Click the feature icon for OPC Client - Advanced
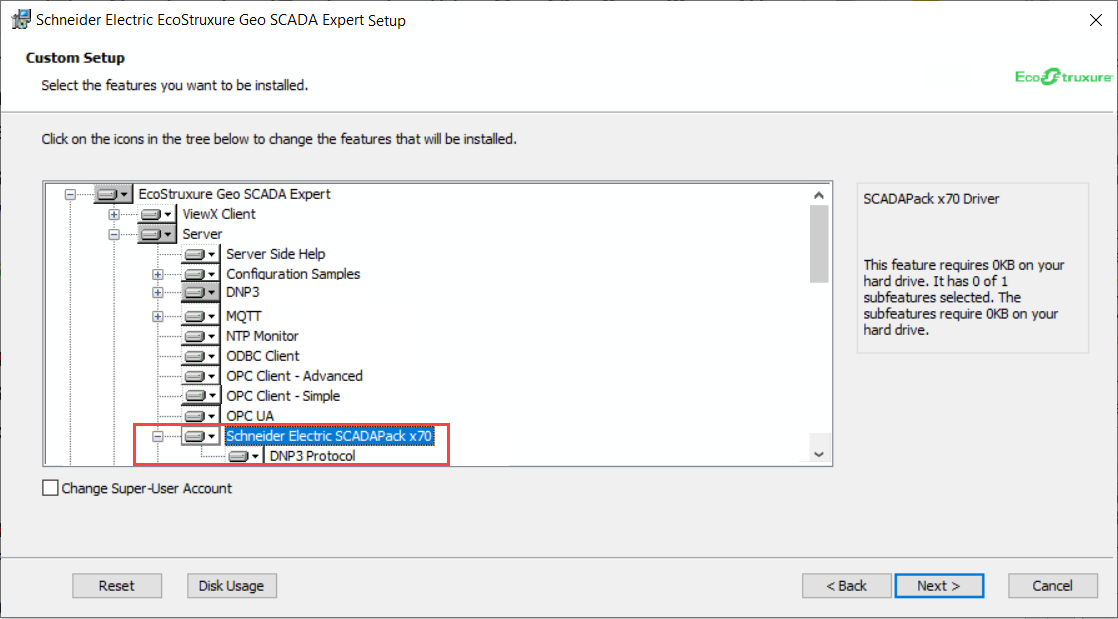This screenshot has height=619, width=1118. (201, 376)
